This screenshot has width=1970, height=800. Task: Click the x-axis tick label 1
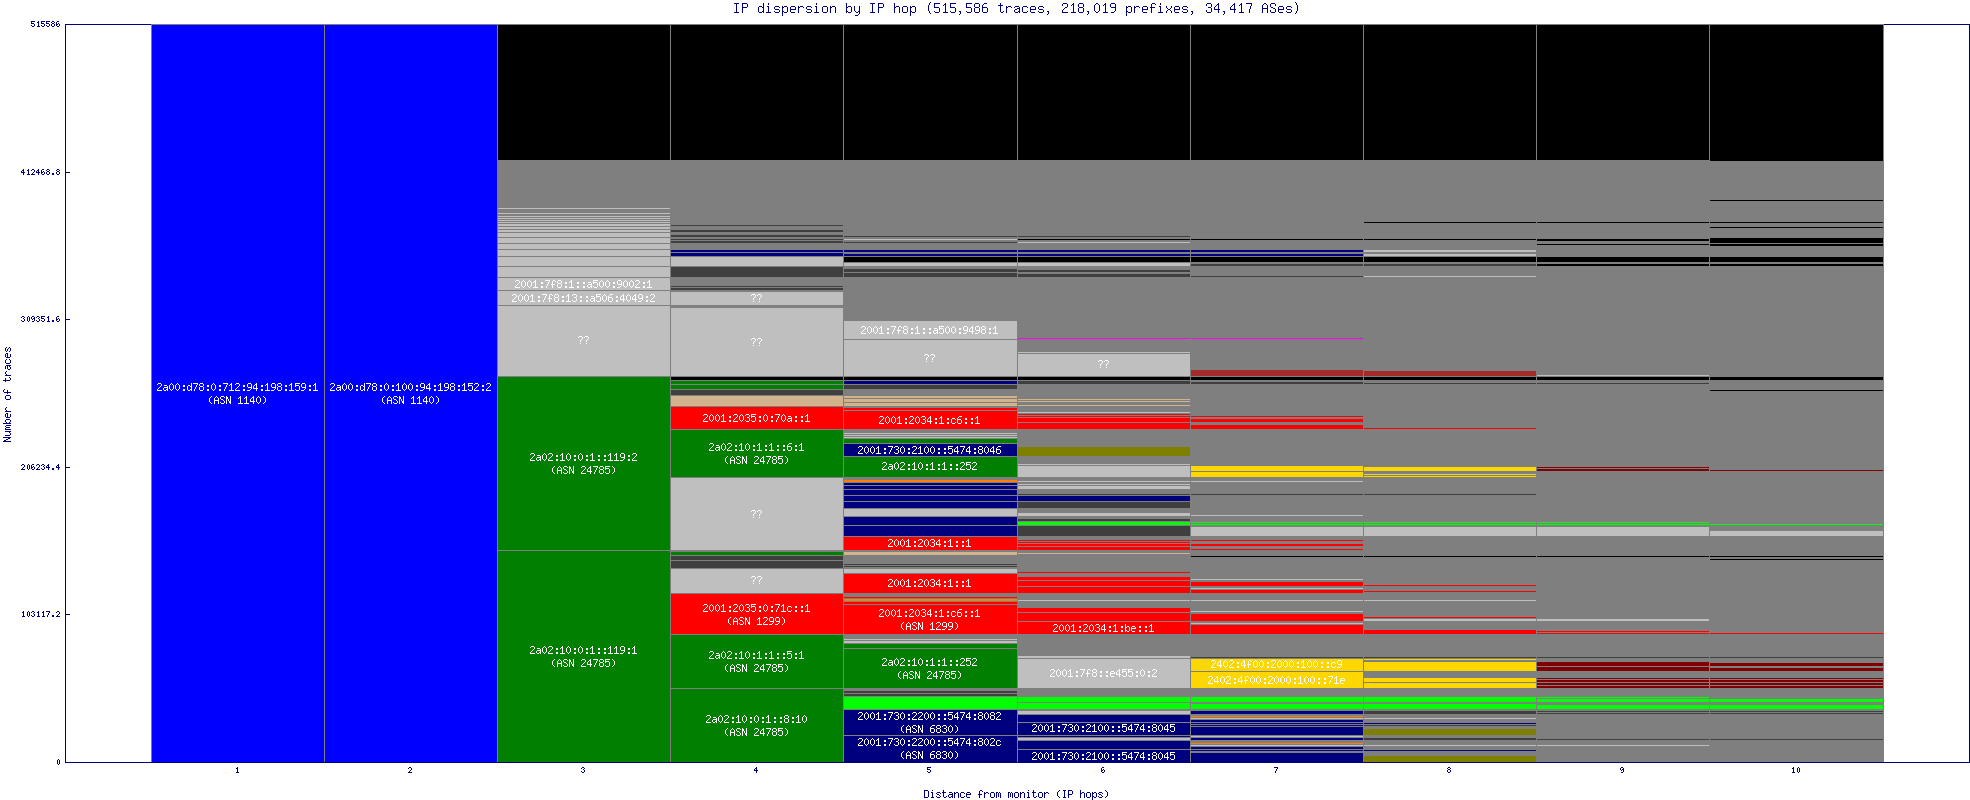click(x=237, y=770)
